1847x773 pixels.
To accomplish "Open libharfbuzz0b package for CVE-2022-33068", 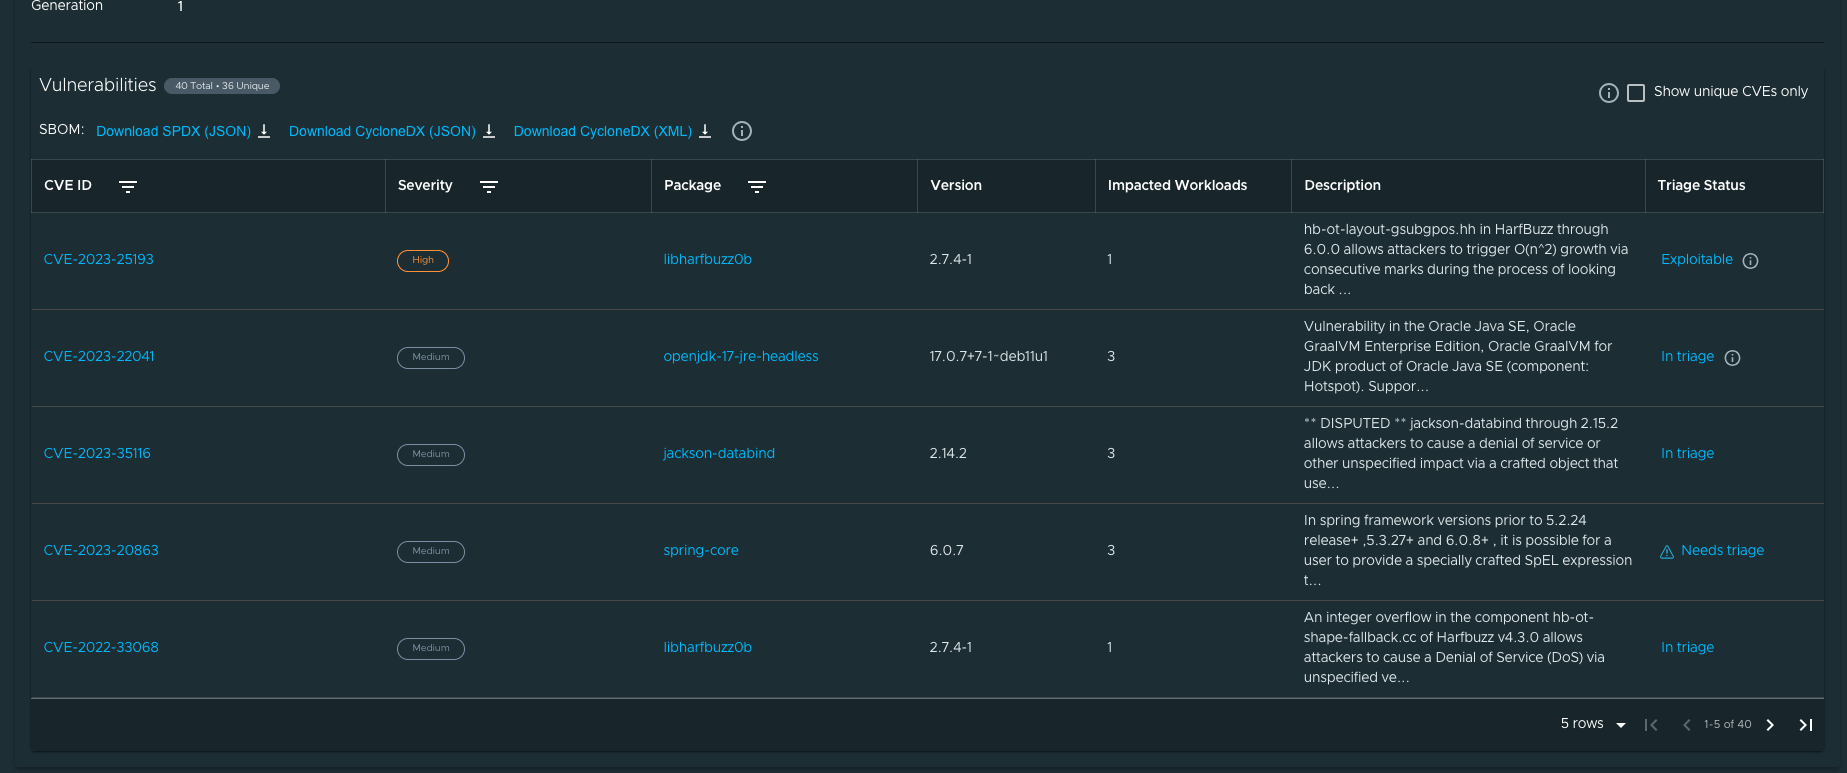I will [707, 647].
